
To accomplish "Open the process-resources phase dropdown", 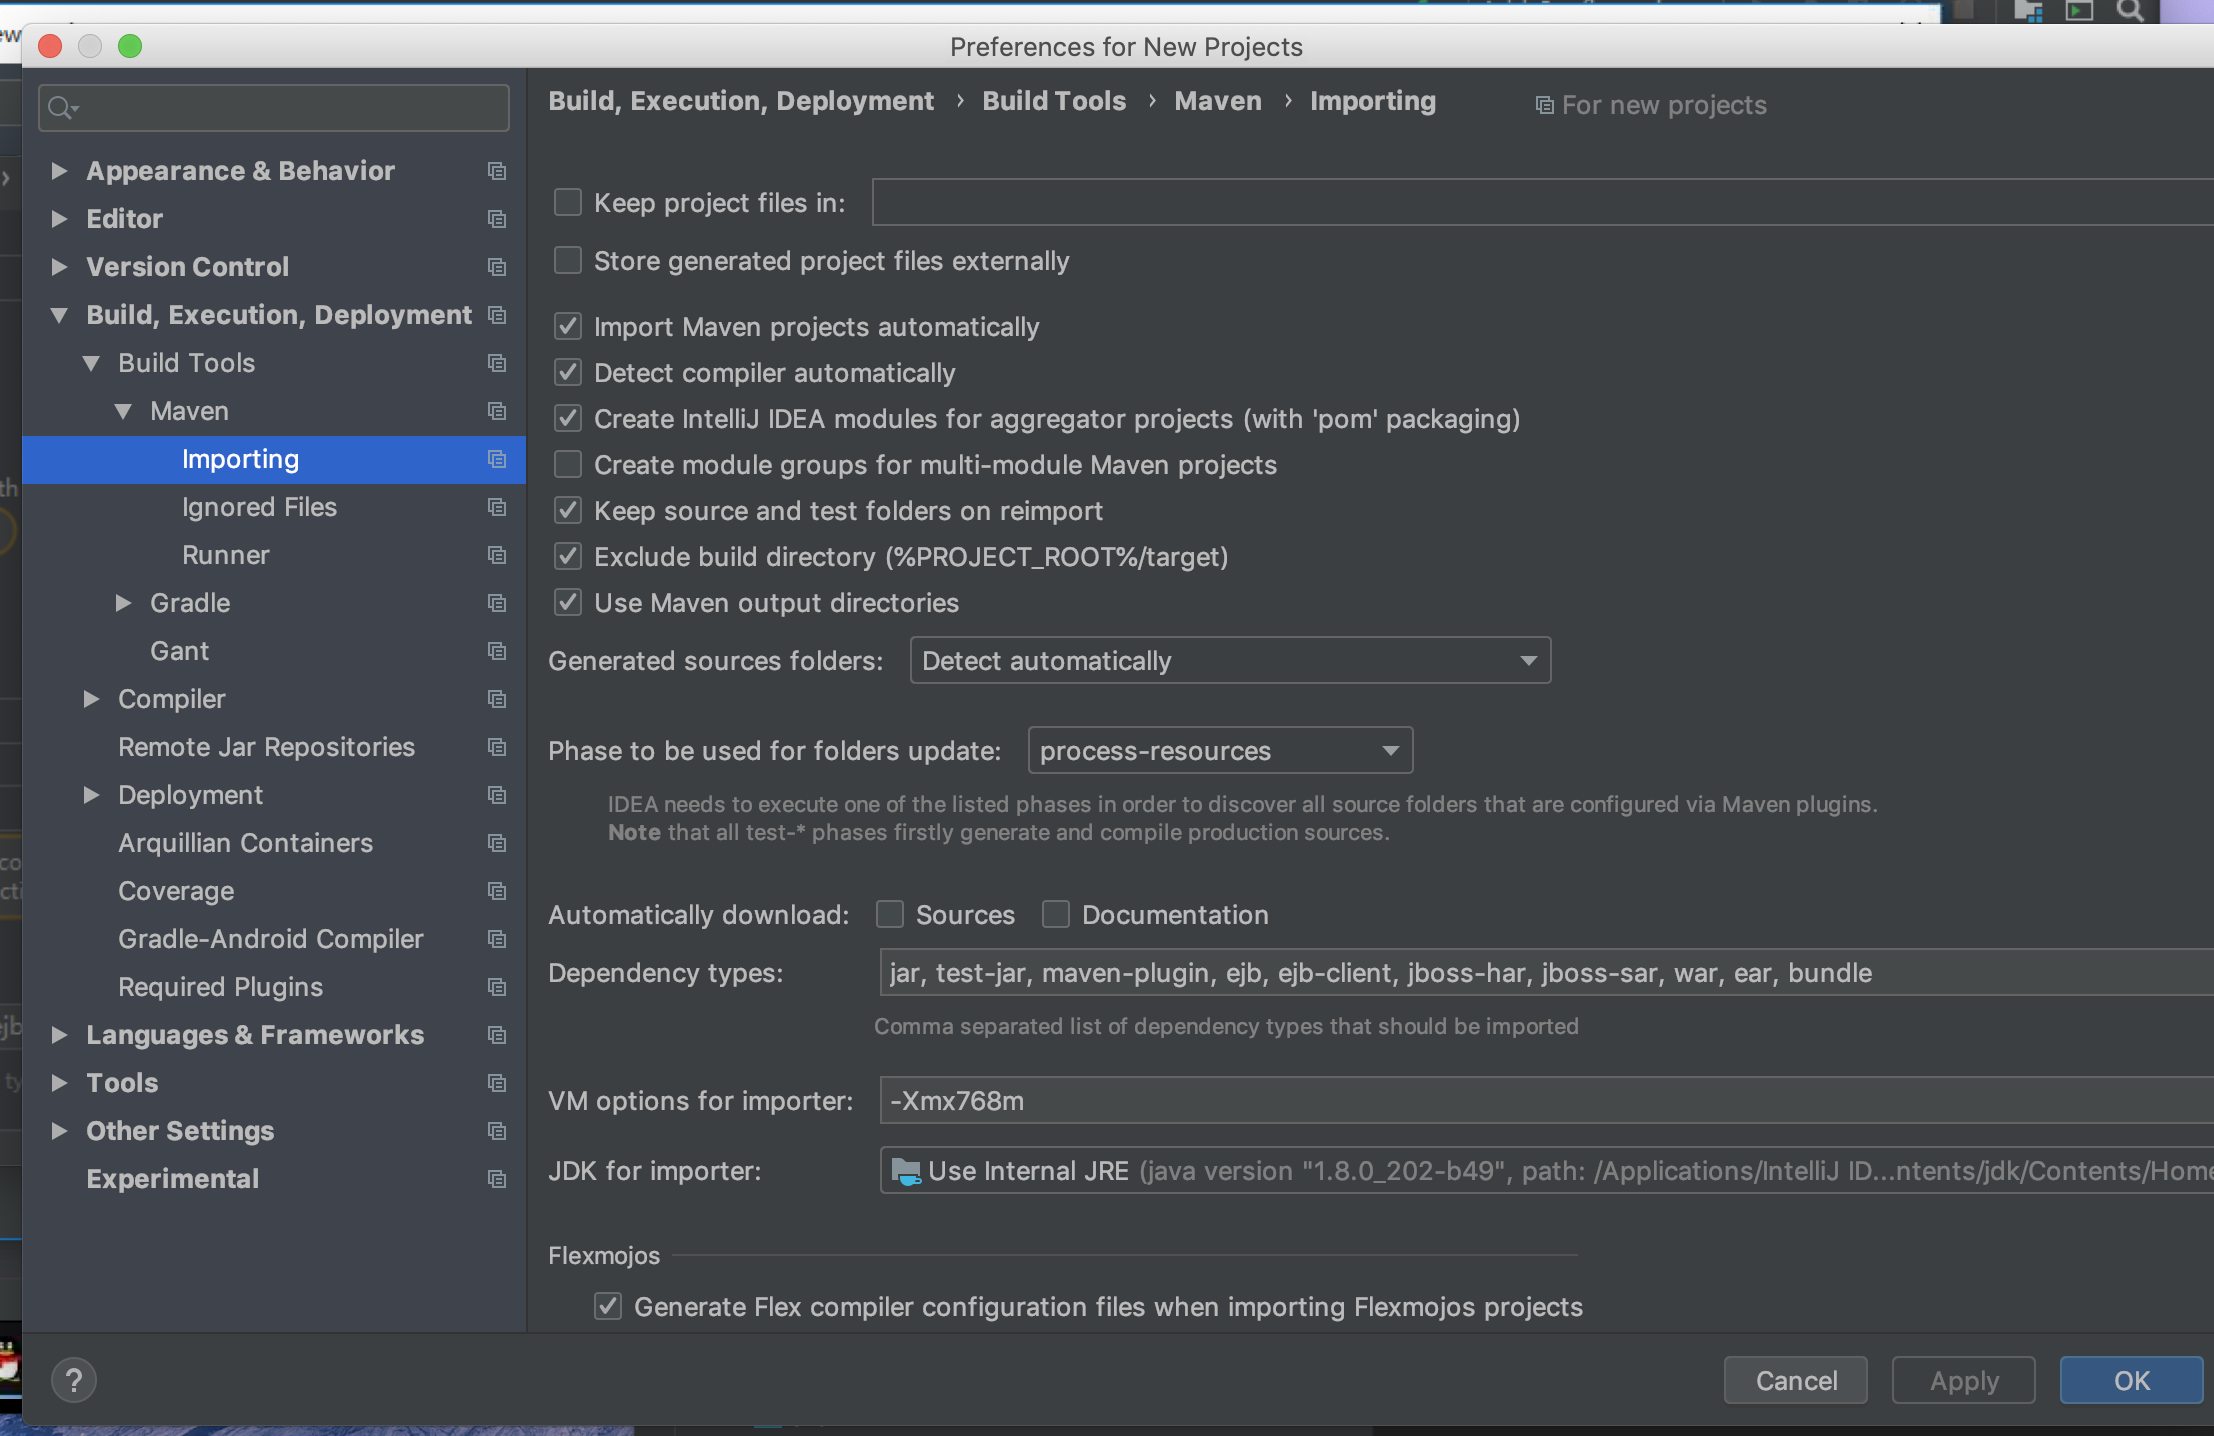I will (1220, 751).
